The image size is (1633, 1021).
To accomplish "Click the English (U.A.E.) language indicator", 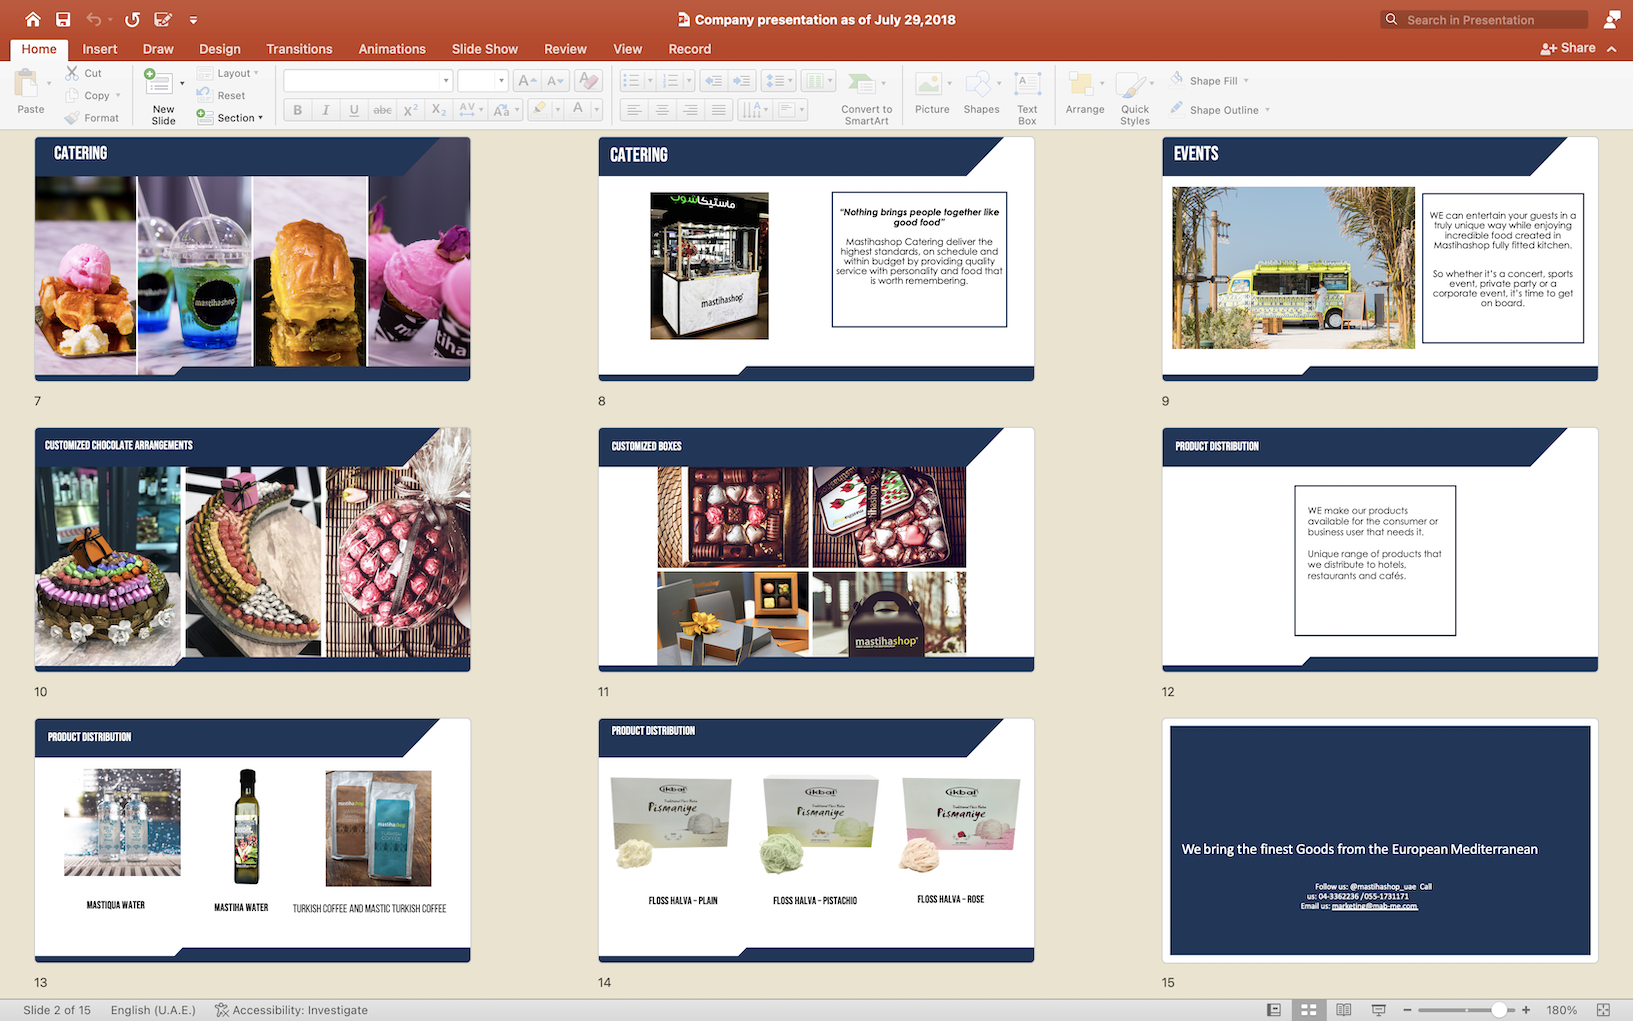I will point(153,1010).
